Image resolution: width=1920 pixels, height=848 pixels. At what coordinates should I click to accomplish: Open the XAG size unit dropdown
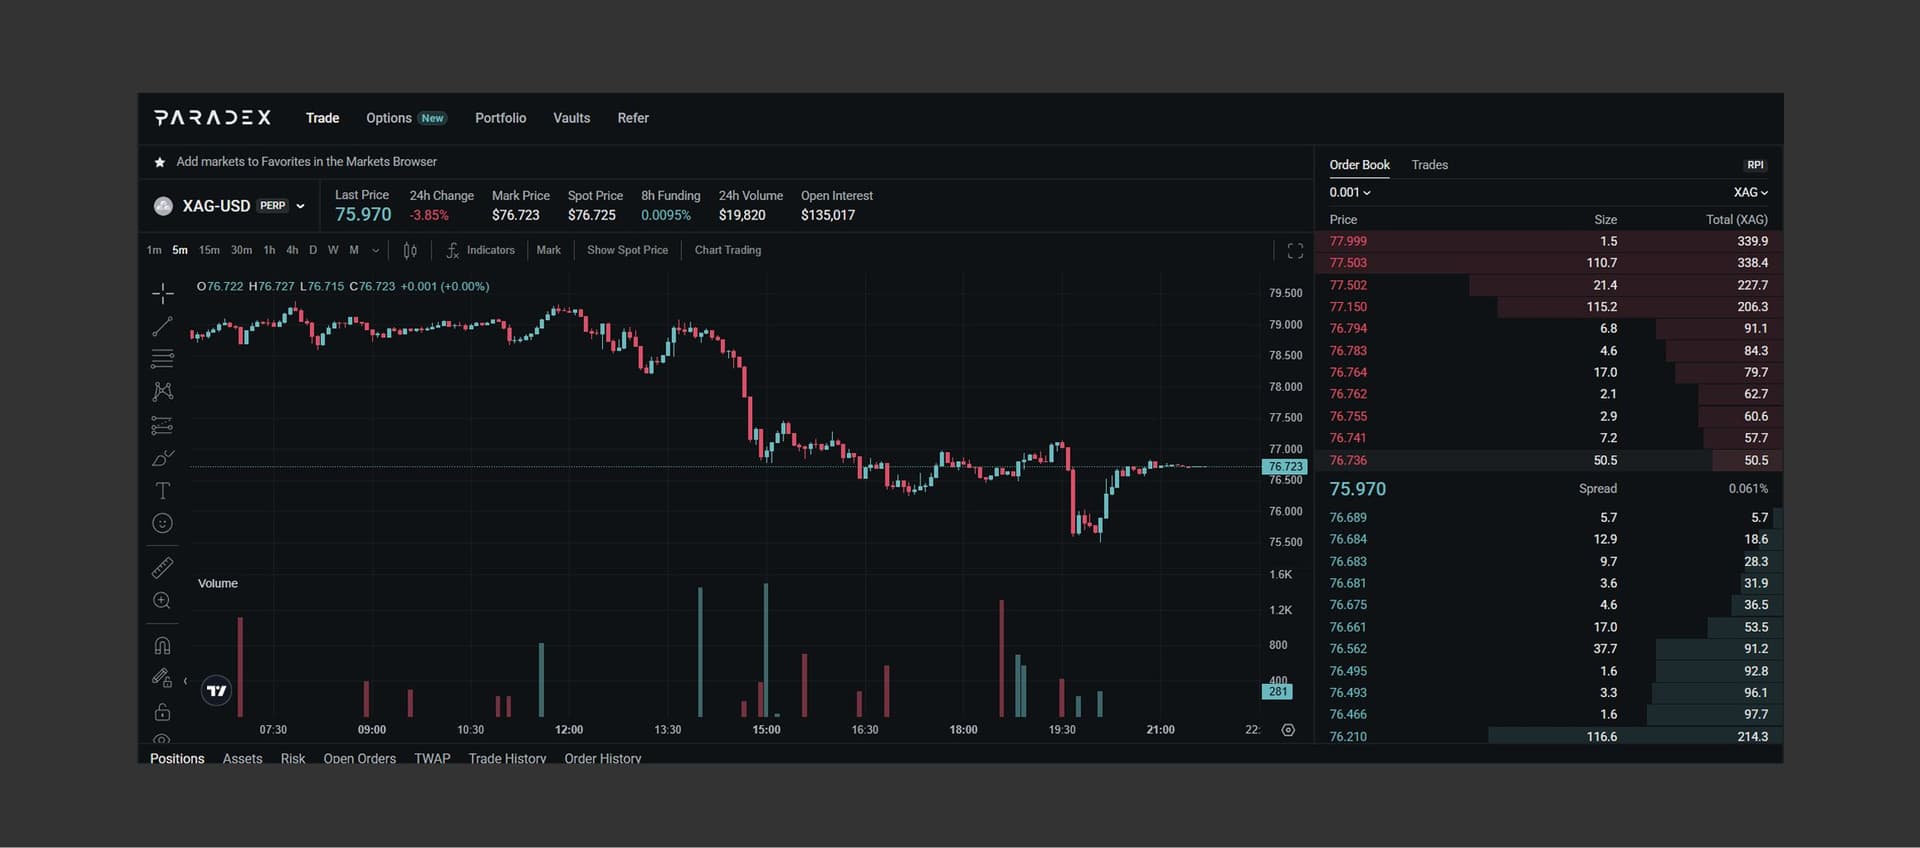tap(1750, 192)
